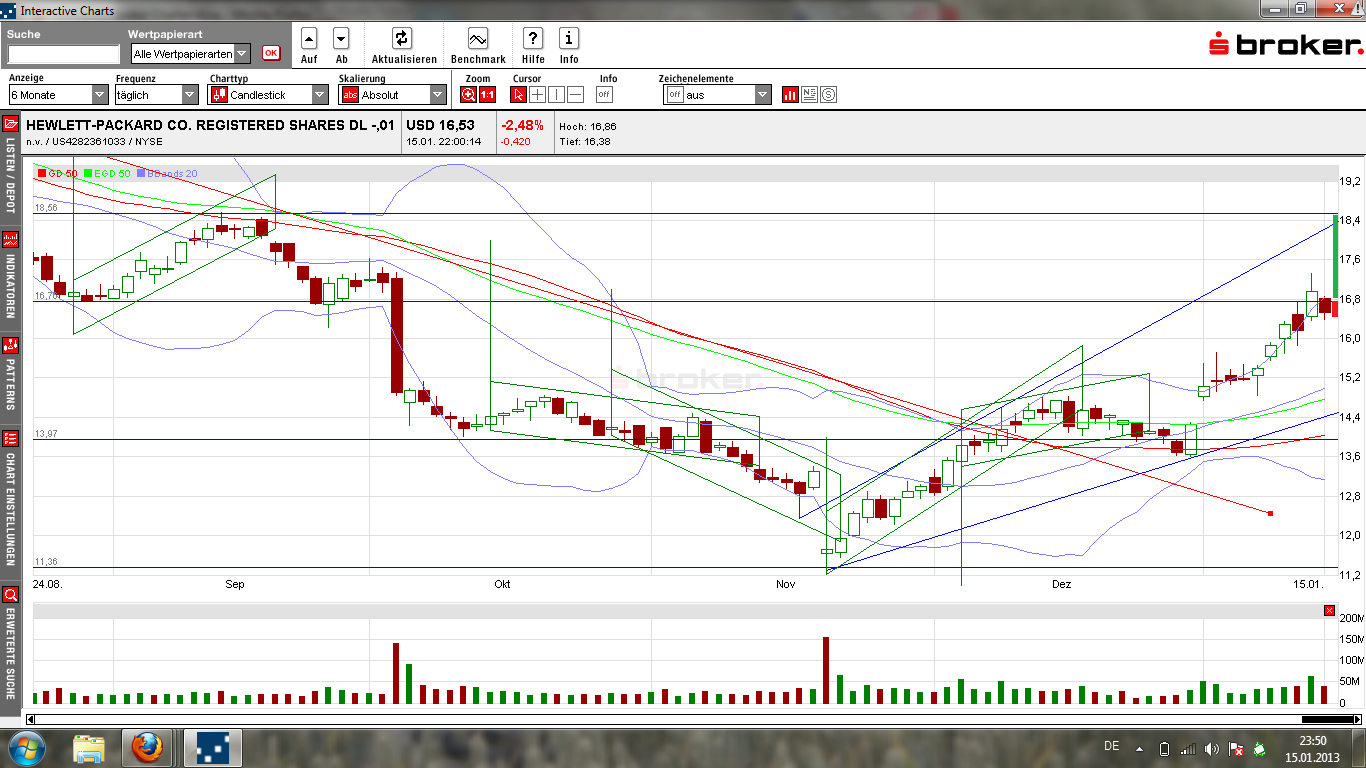Click into the Suche search field
The width and height of the screenshot is (1366, 768).
pos(63,55)
